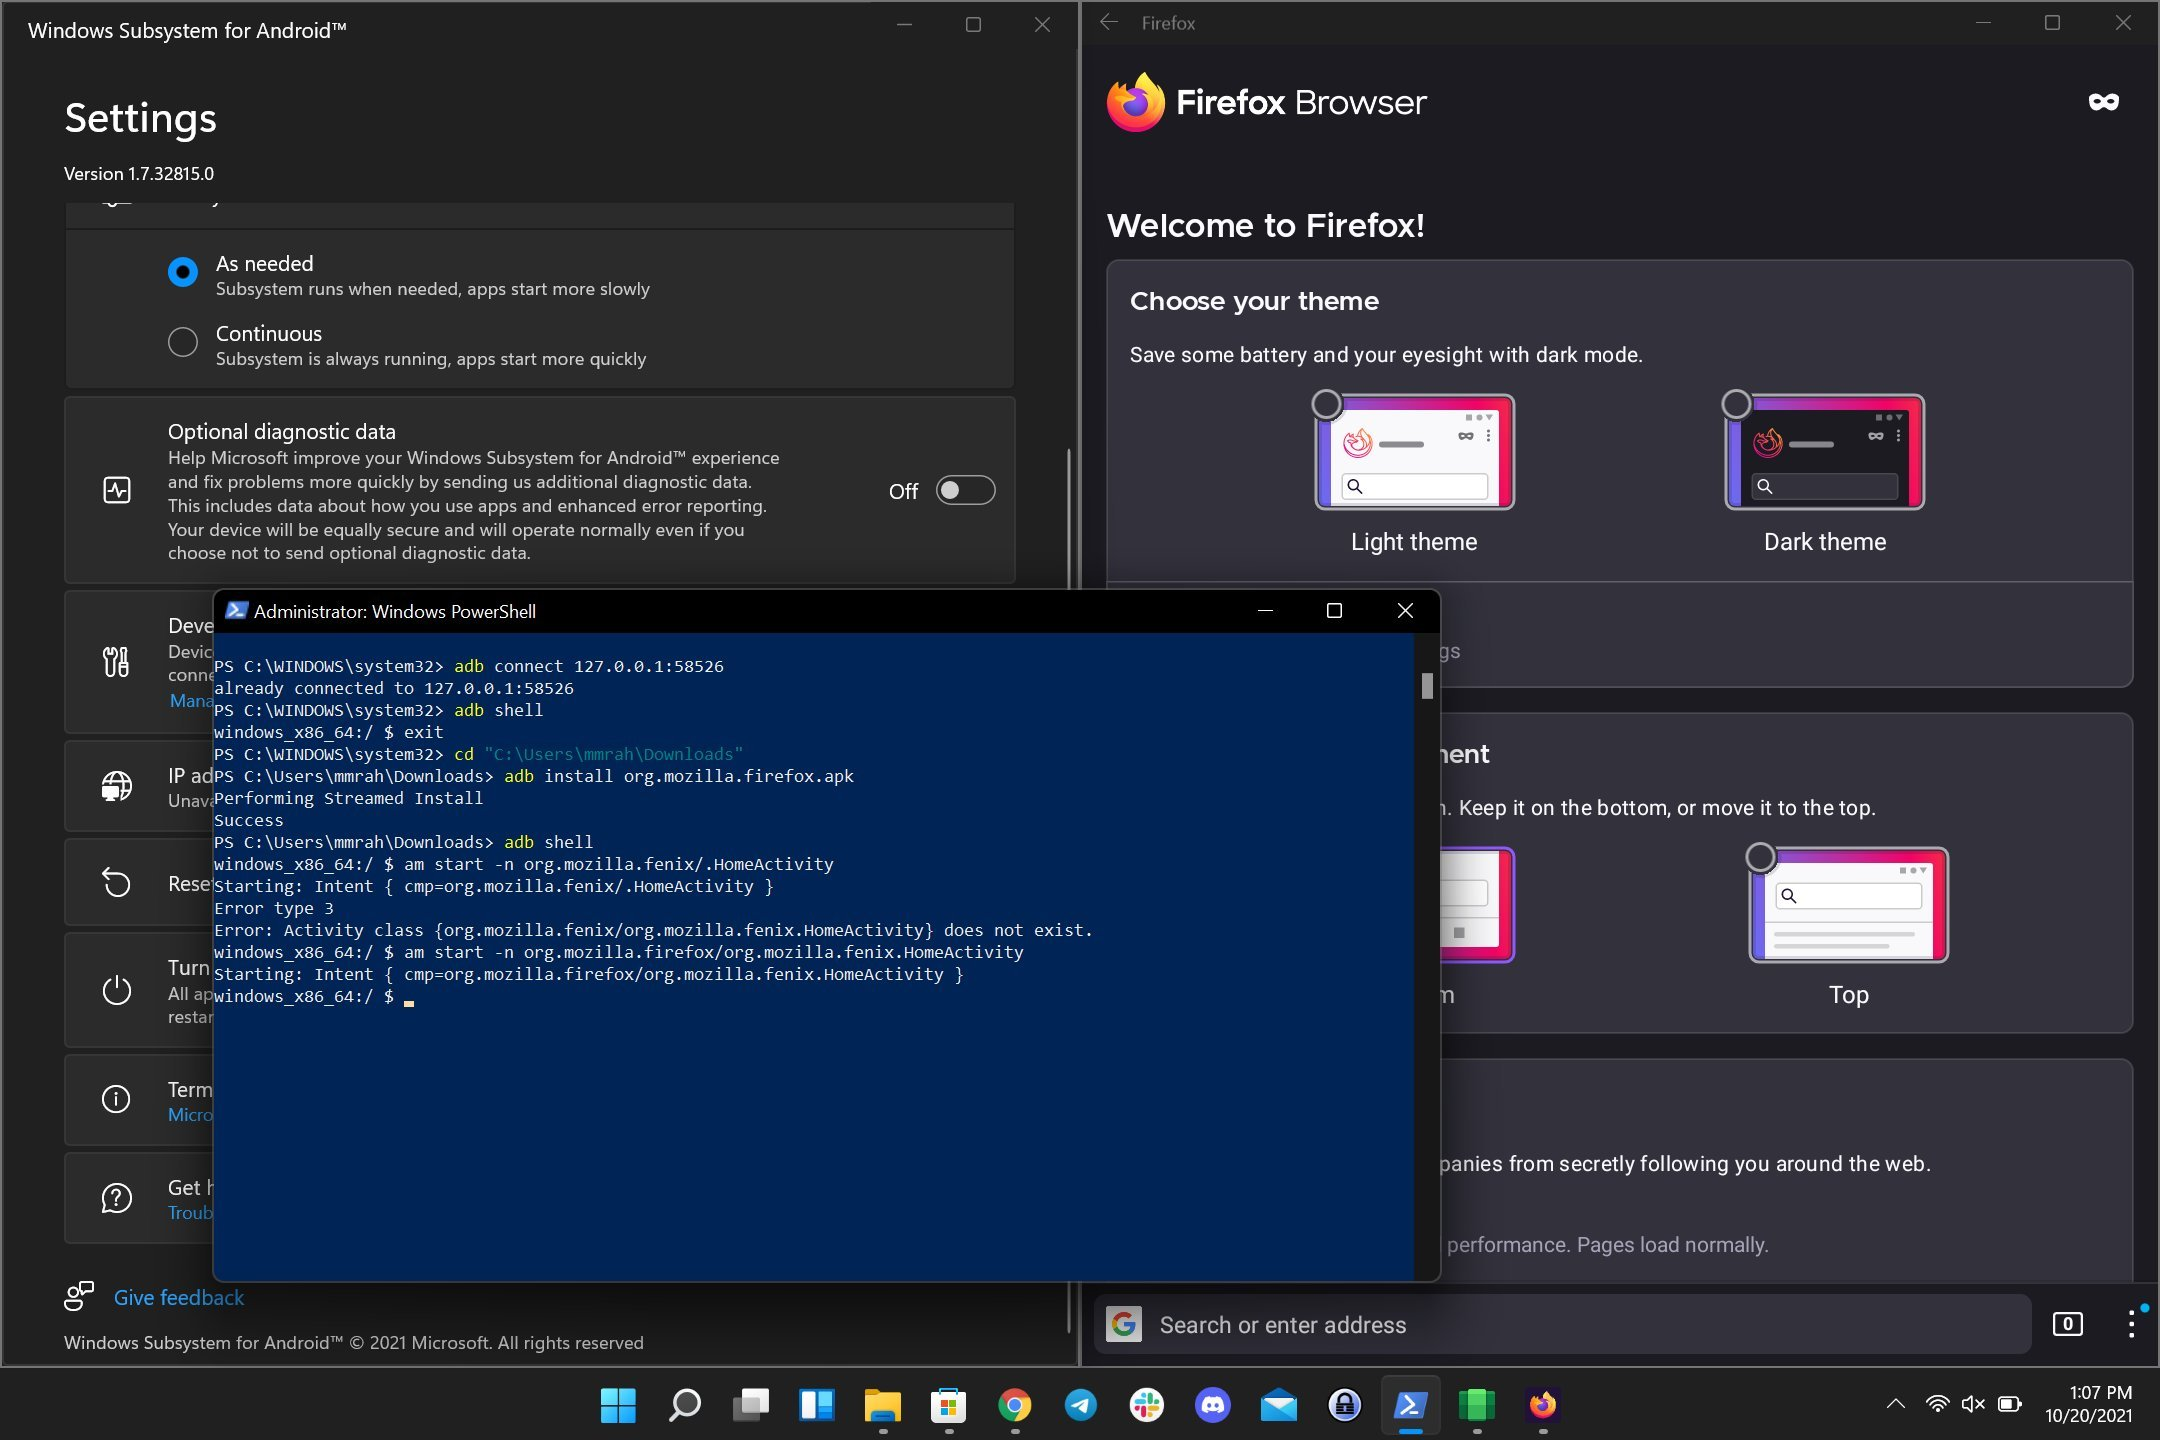Screen dimensions: 2160x1440
Task: Open Firefox three-dot menu in toolbar
Action: (x=2131, y=1324)
